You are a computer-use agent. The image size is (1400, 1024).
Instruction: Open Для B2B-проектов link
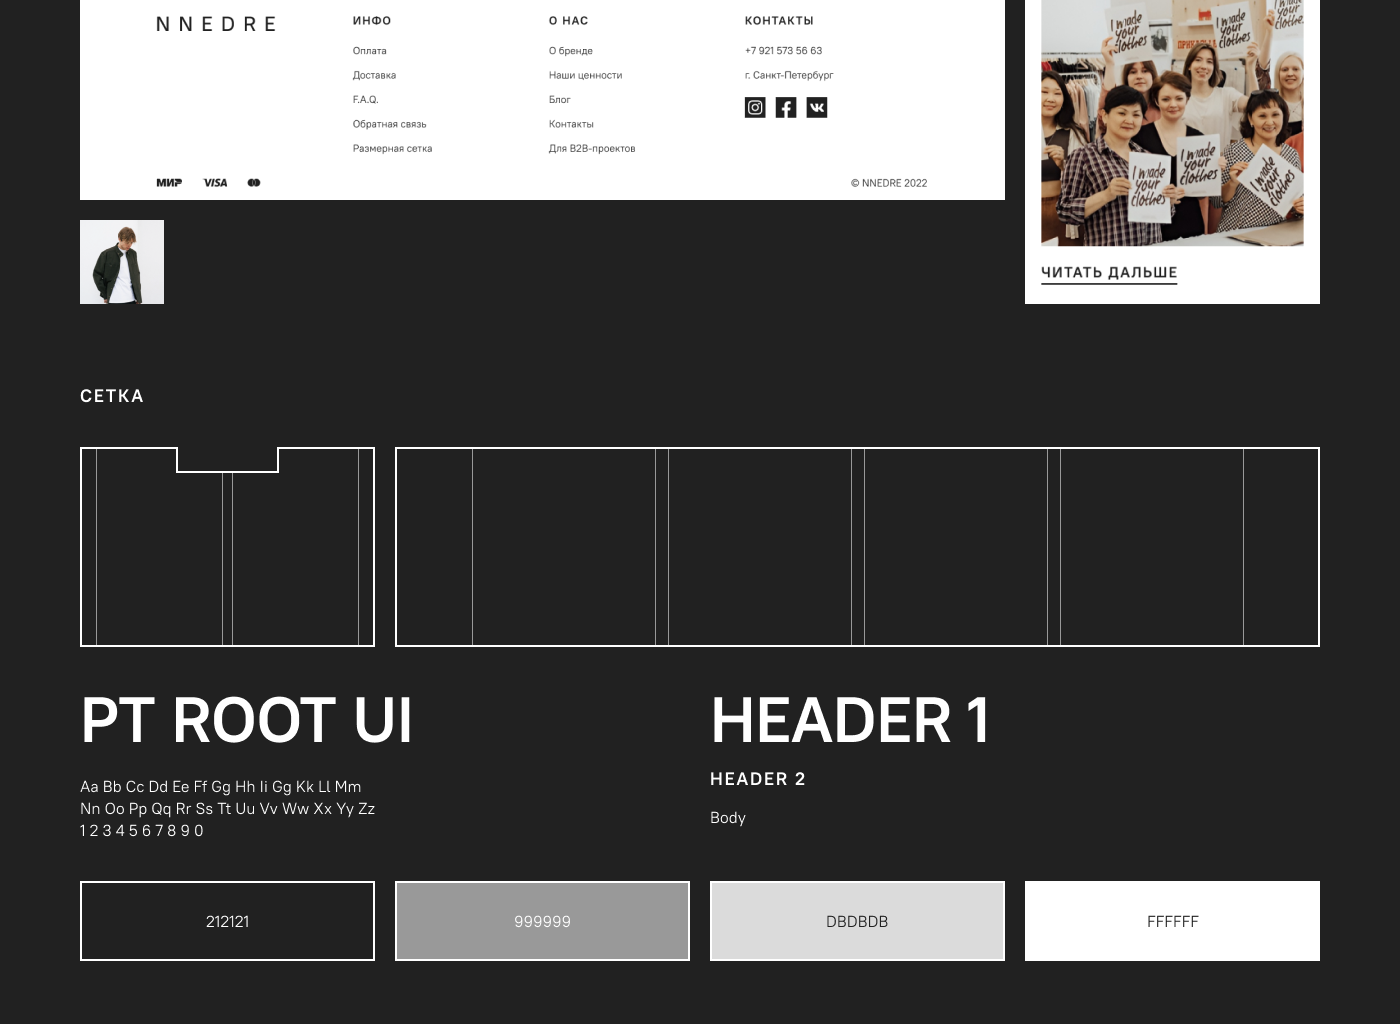pos(591,149)
